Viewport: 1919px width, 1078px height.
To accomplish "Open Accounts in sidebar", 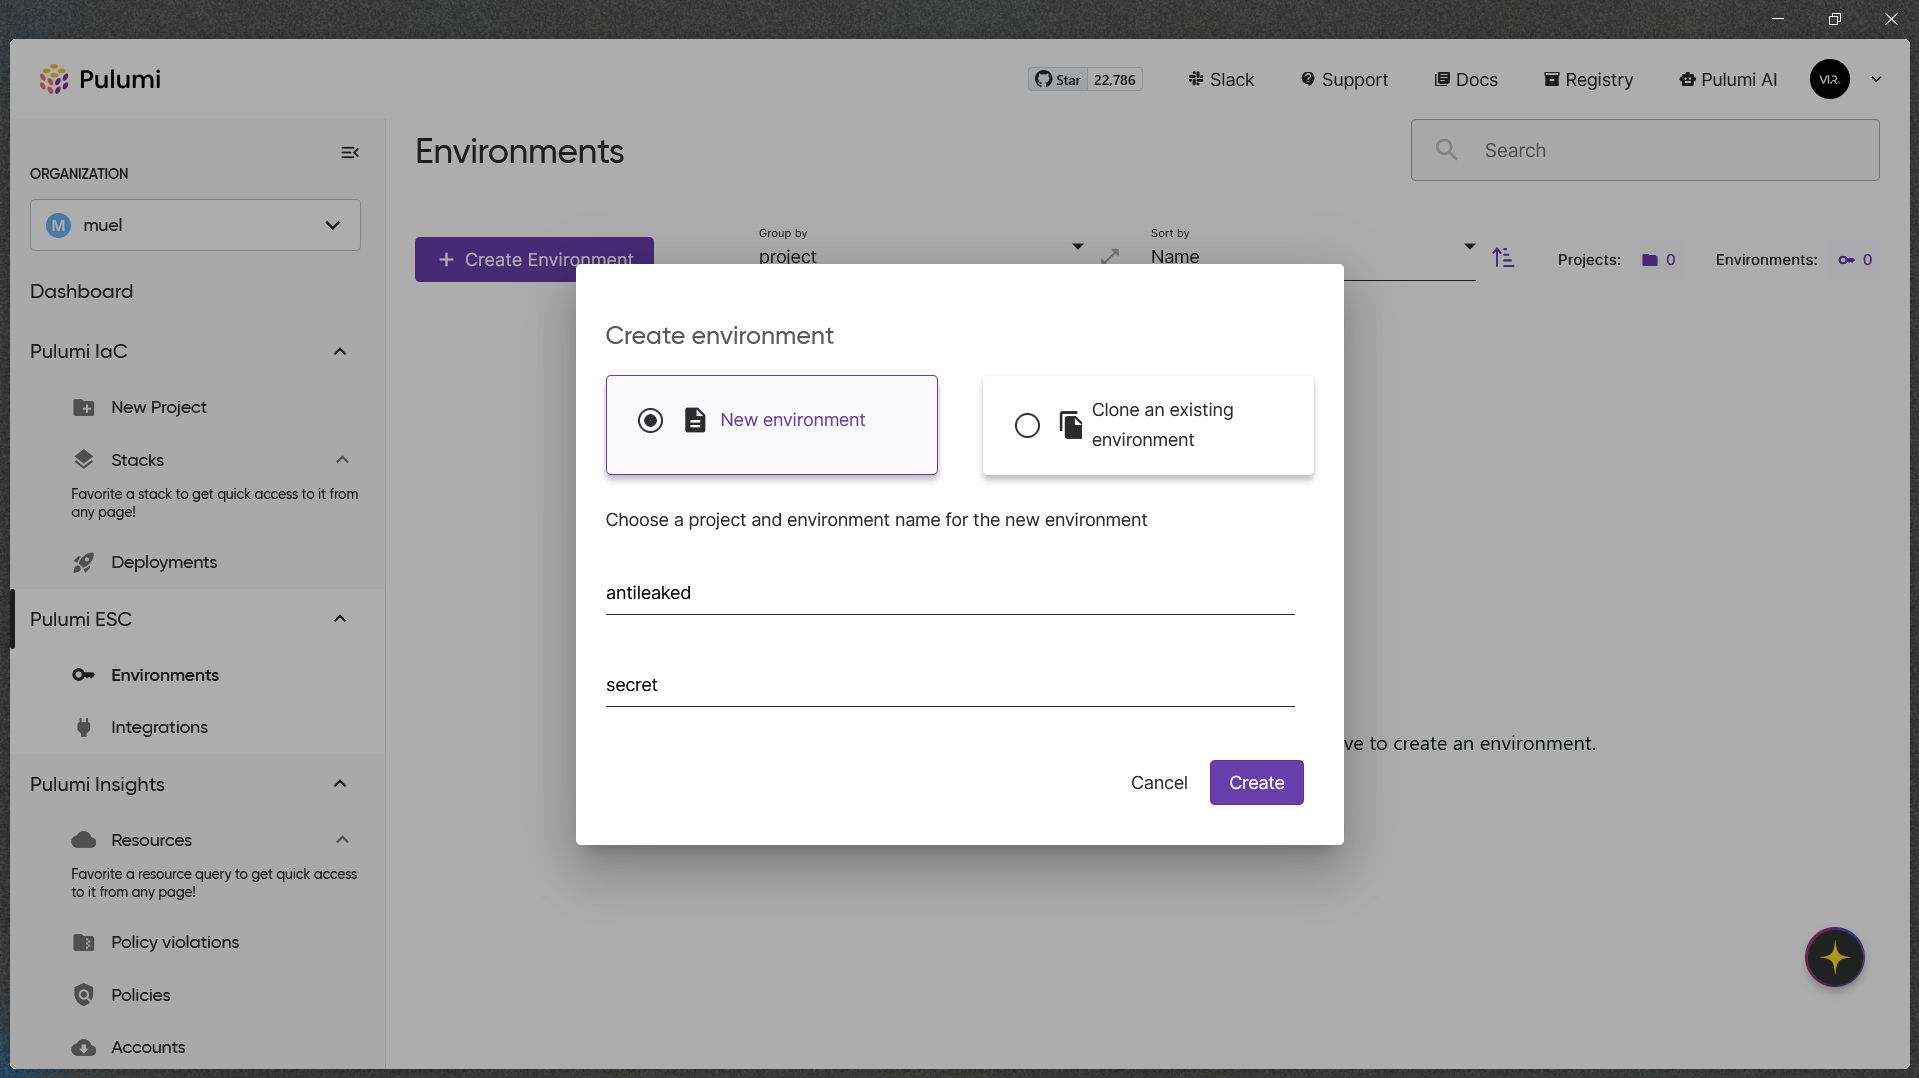I will point(148,1047).
